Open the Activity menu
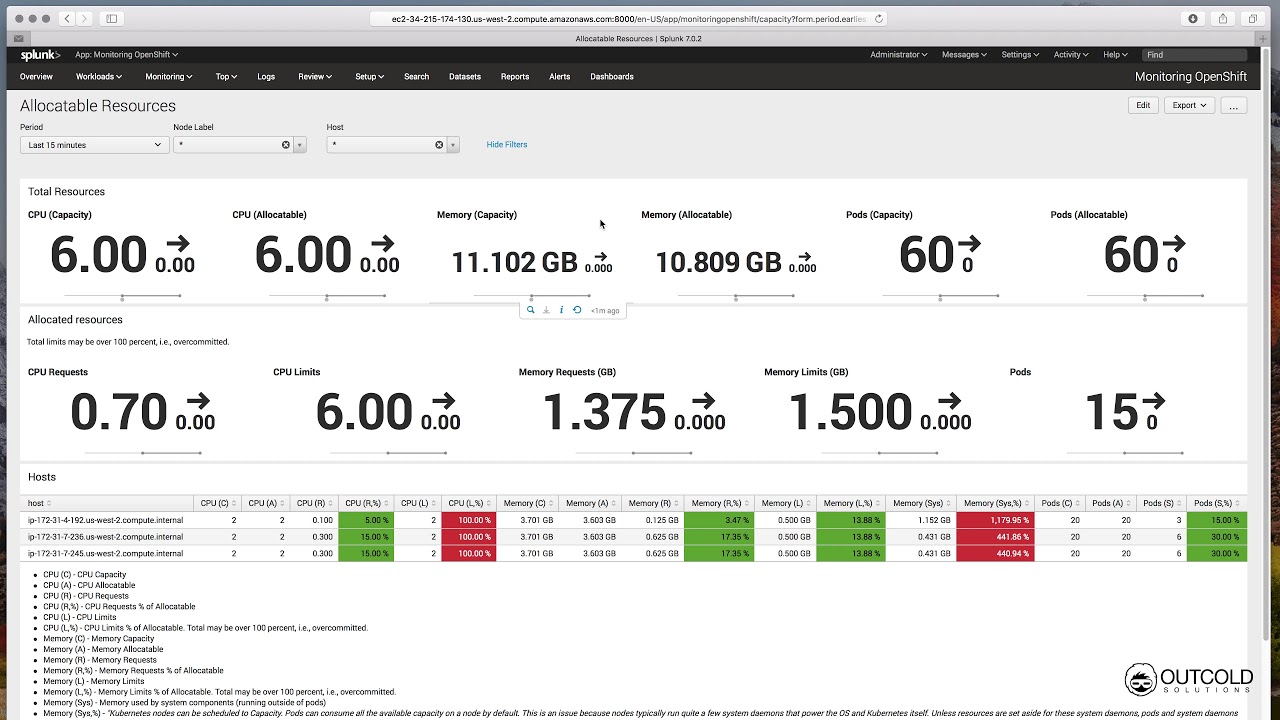1280x720 pixels. coord(1071,55)
